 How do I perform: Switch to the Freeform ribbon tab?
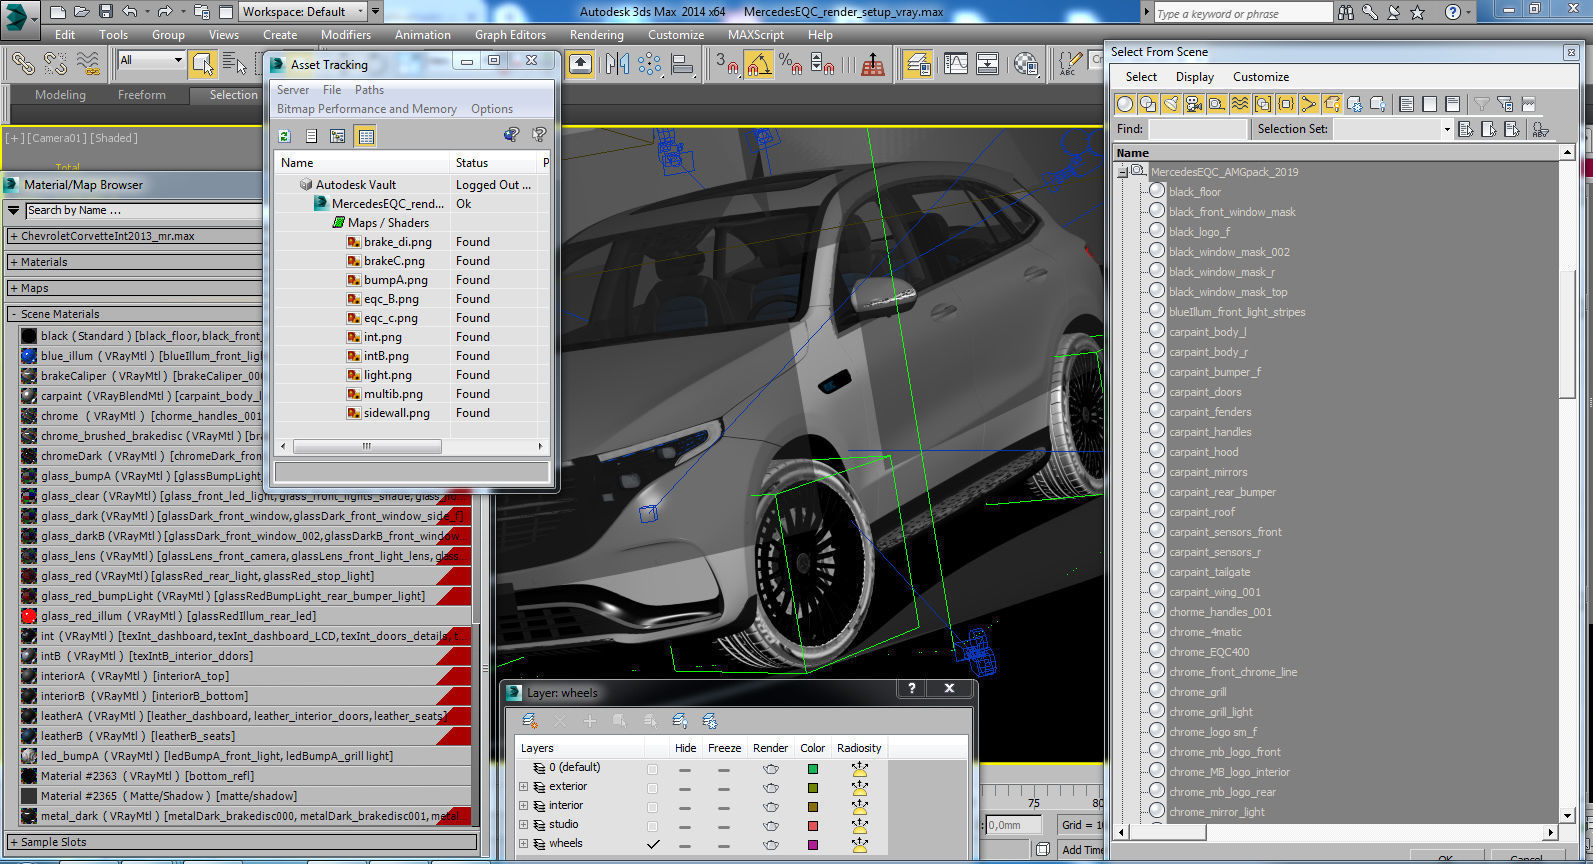(x=142, y=95)
